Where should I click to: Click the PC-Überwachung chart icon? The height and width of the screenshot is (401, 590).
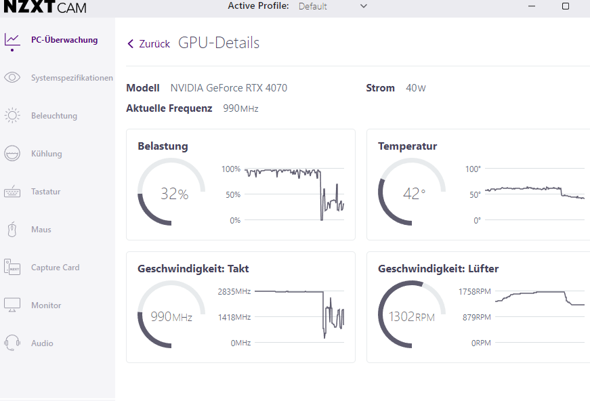point(12,40)
